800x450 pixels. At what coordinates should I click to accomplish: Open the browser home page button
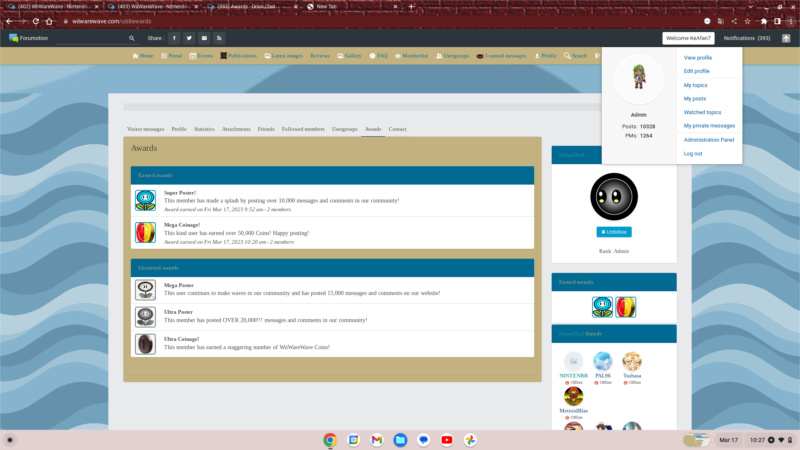pyautogui.click(x=49, y=21)
